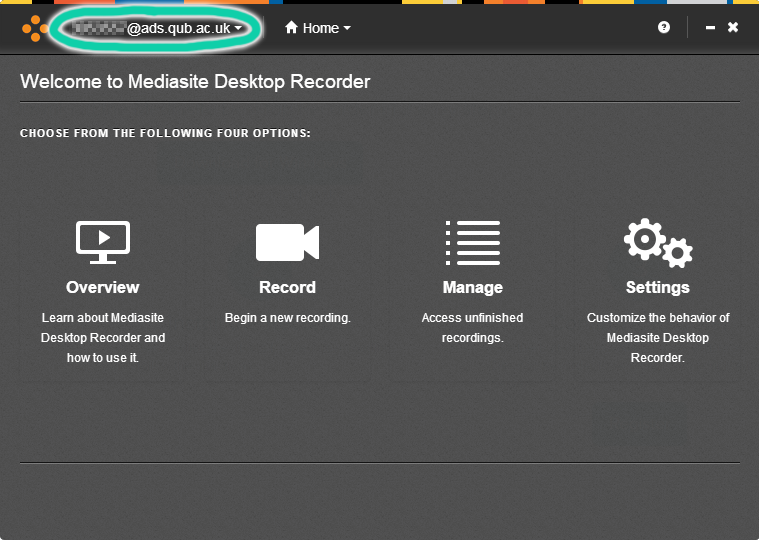Screen dimensions: 759x540
Task: Click the Manage list icon
Action: tap(472, 242)
